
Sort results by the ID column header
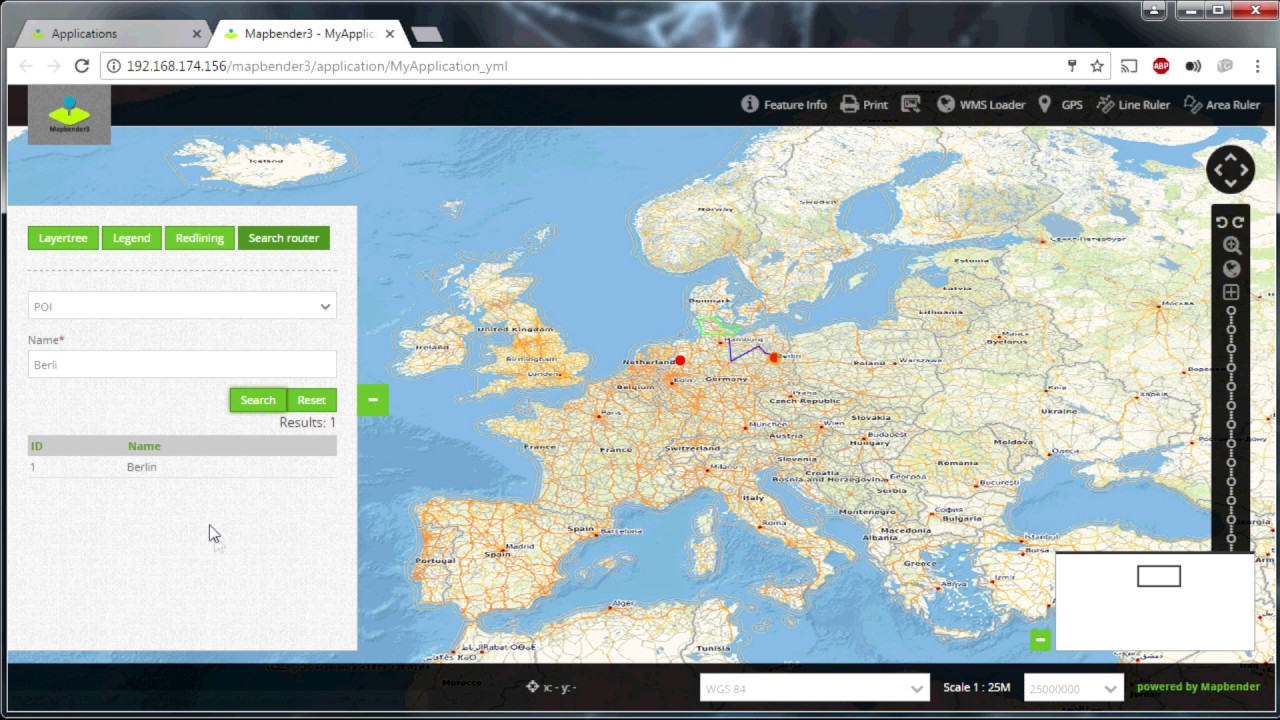(37, 446)
